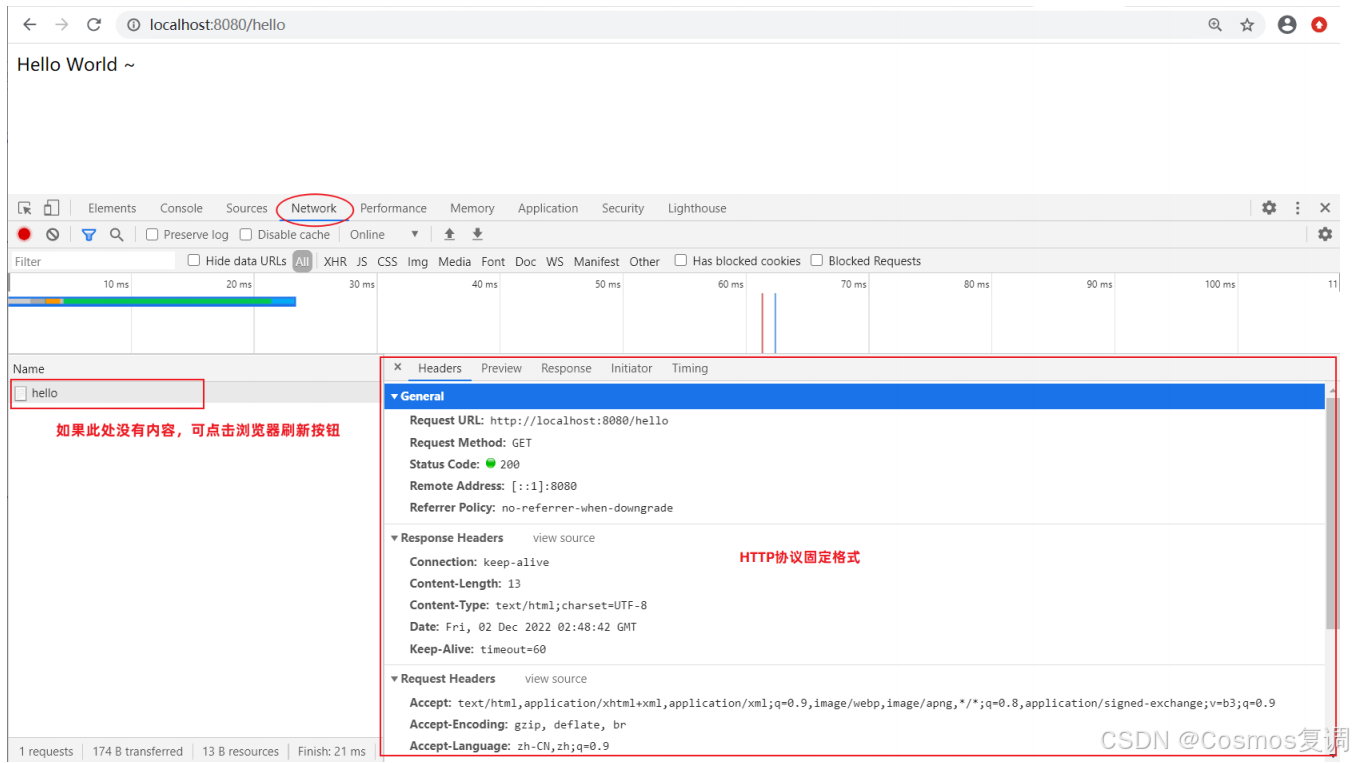This screenshot has width=1354, height=763.
Task: Open the Lighthouse tab
Action: (697, 208)
